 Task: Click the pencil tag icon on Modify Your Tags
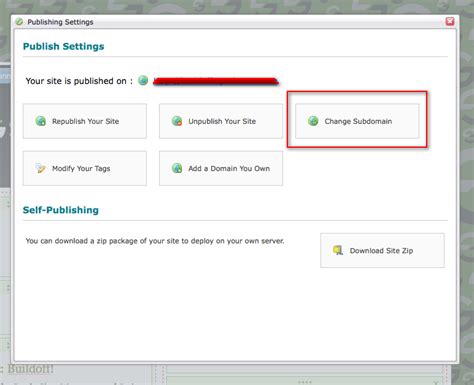click(x=41, y=168)
